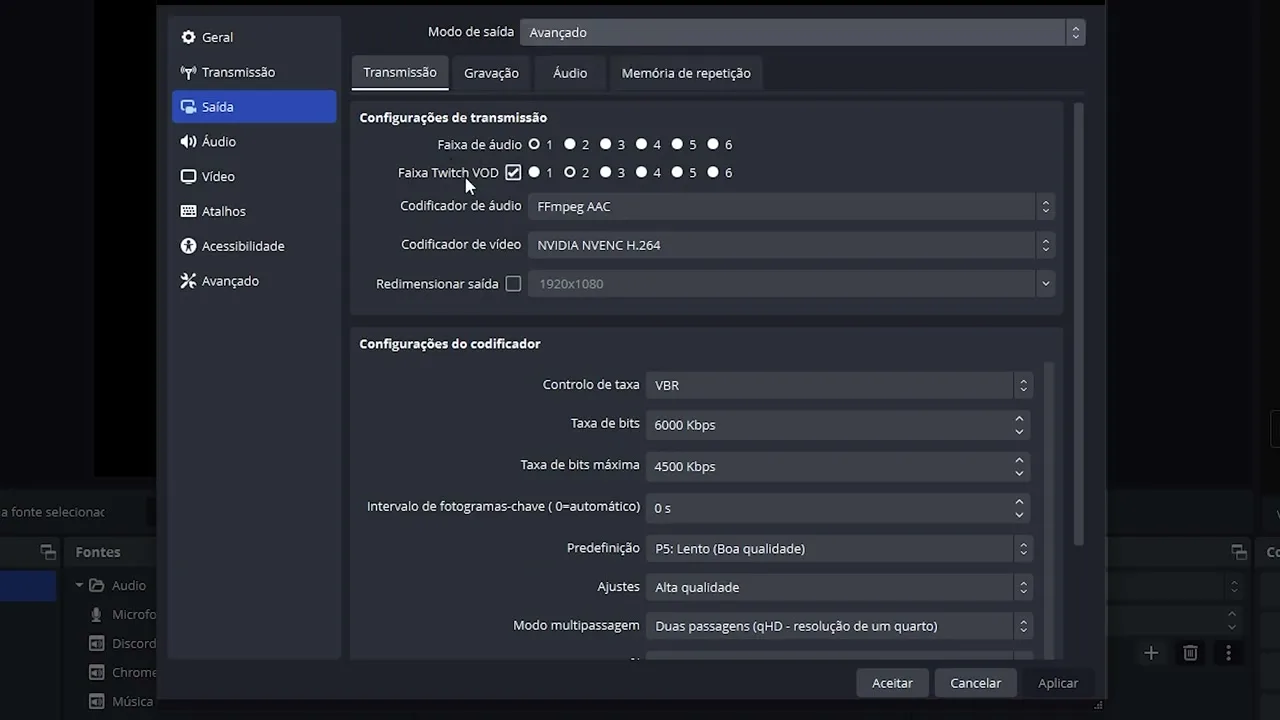
Task: Select Twitch VOD track 2
Action: [x=570, y=172]
